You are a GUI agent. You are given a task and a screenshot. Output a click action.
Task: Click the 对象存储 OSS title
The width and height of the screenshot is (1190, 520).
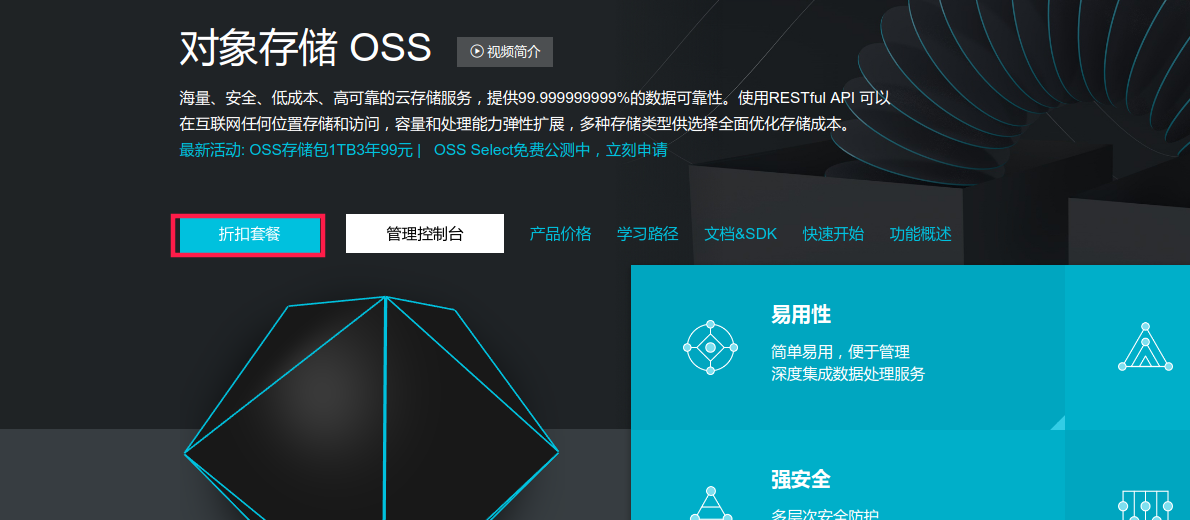(x=305, y=47)
